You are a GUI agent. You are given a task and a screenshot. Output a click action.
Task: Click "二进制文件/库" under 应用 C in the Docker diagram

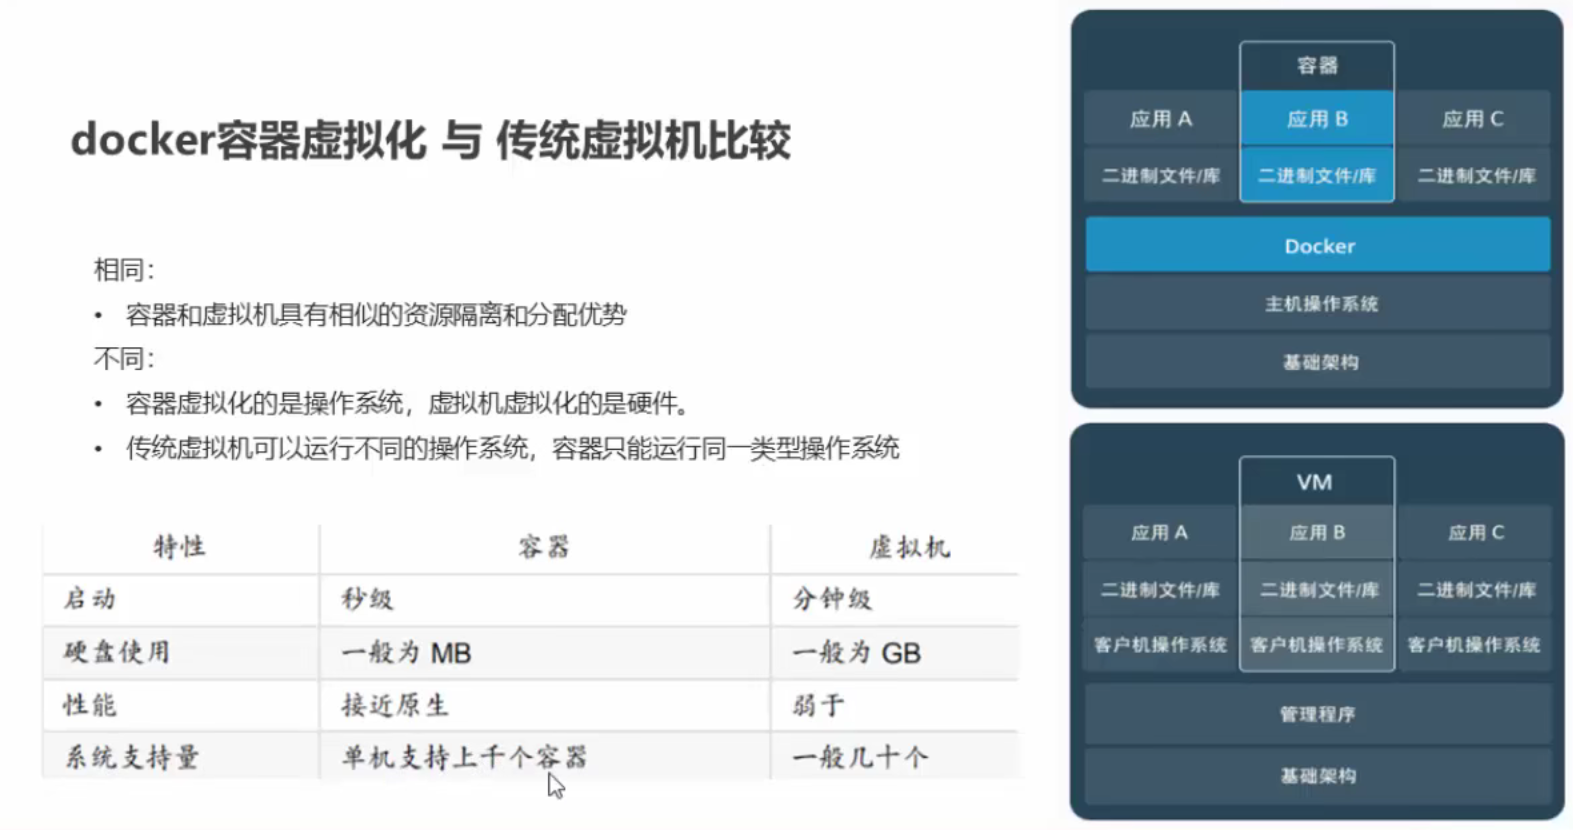coord(1475,175)
